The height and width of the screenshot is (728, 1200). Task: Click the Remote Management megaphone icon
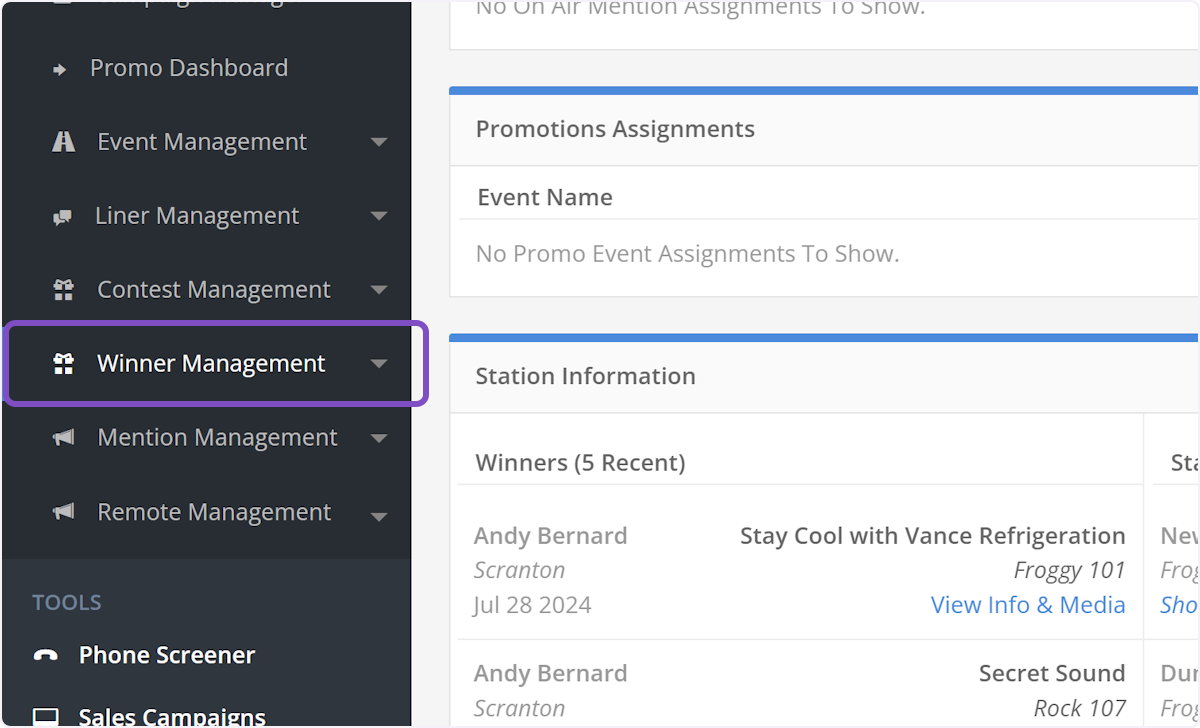[x=62, y=511]
